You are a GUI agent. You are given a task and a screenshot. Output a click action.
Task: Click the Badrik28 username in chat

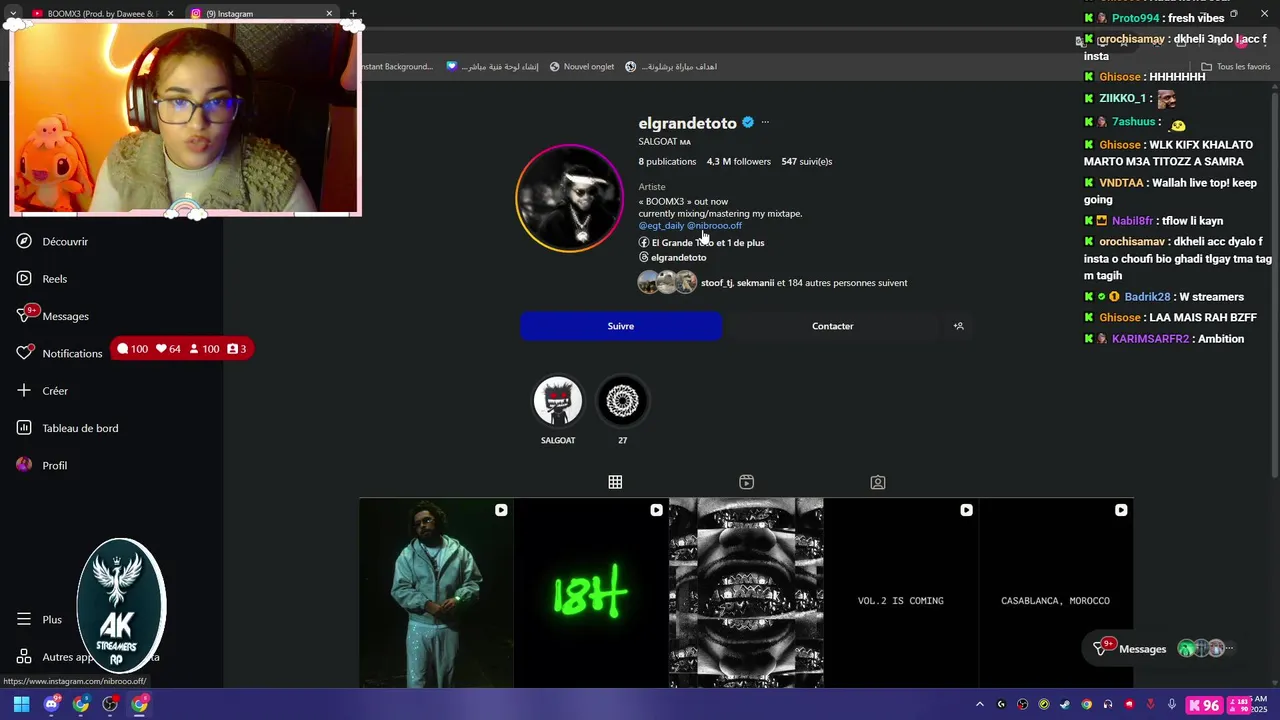(1147, 297)
